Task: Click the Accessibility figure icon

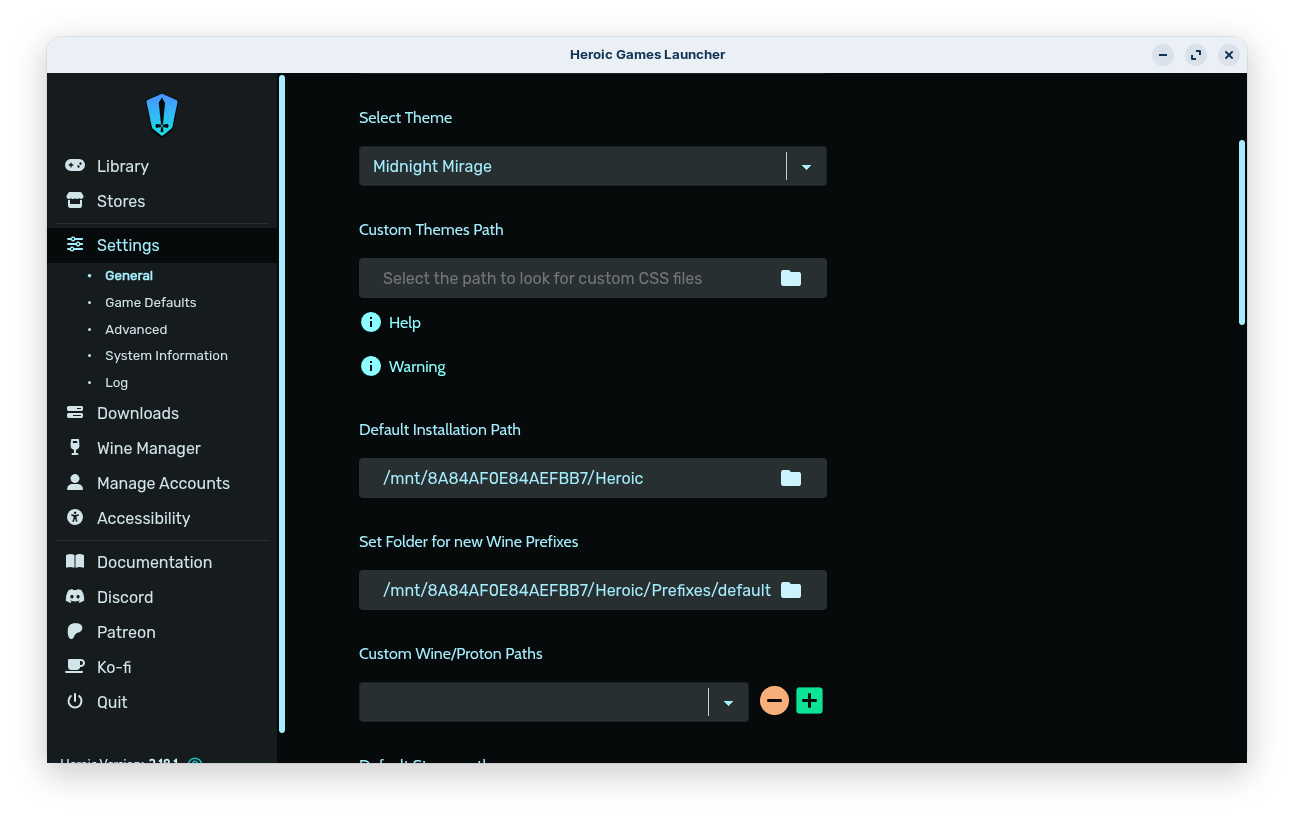Action: [75, 518]
